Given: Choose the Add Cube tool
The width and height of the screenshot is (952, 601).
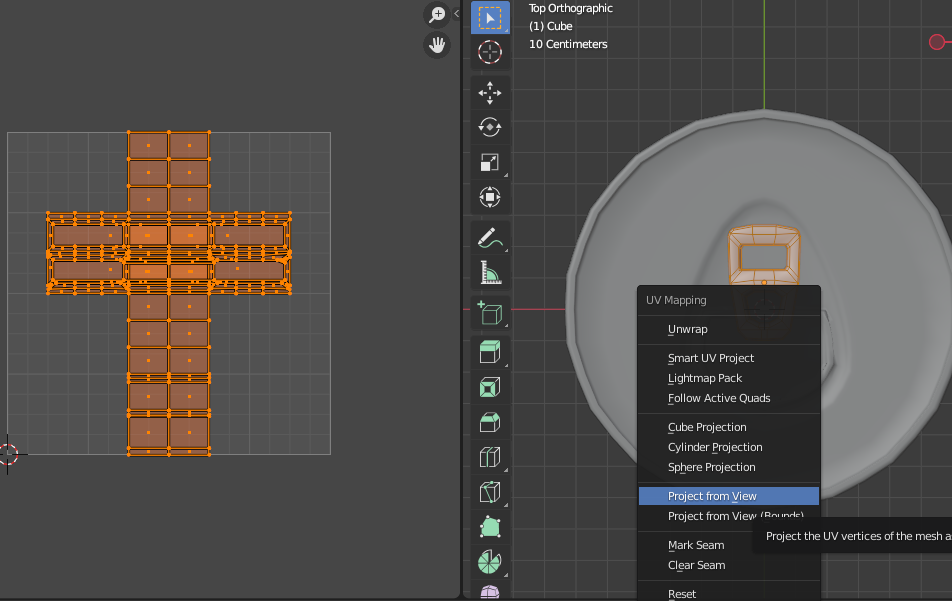Looking at the screenshot, I should [490, 313].
